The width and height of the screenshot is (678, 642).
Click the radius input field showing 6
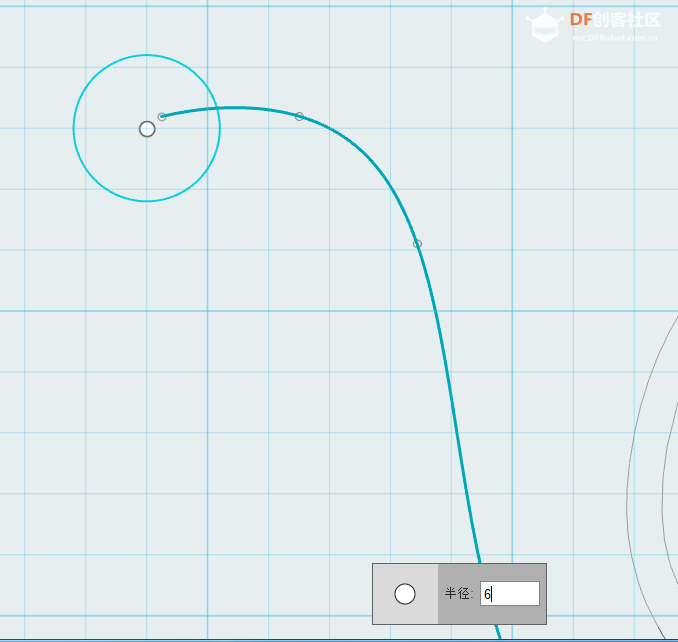tap(510, 594)
